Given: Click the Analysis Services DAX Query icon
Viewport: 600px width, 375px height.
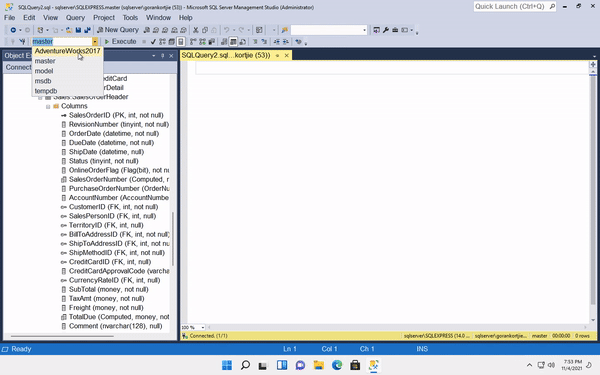Looking at the screenshot, I should pos(183,30).
